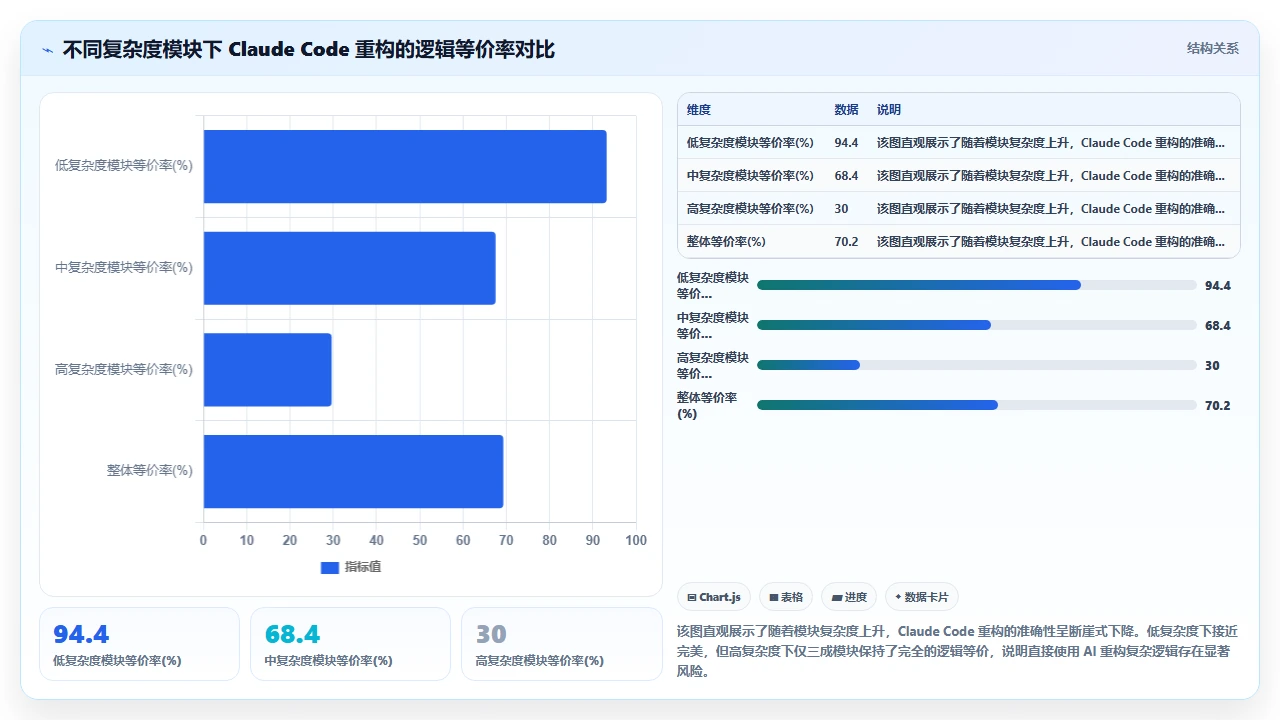Click the progress bar valued 30
1280x720 pixels.
(x=977, y=365)
